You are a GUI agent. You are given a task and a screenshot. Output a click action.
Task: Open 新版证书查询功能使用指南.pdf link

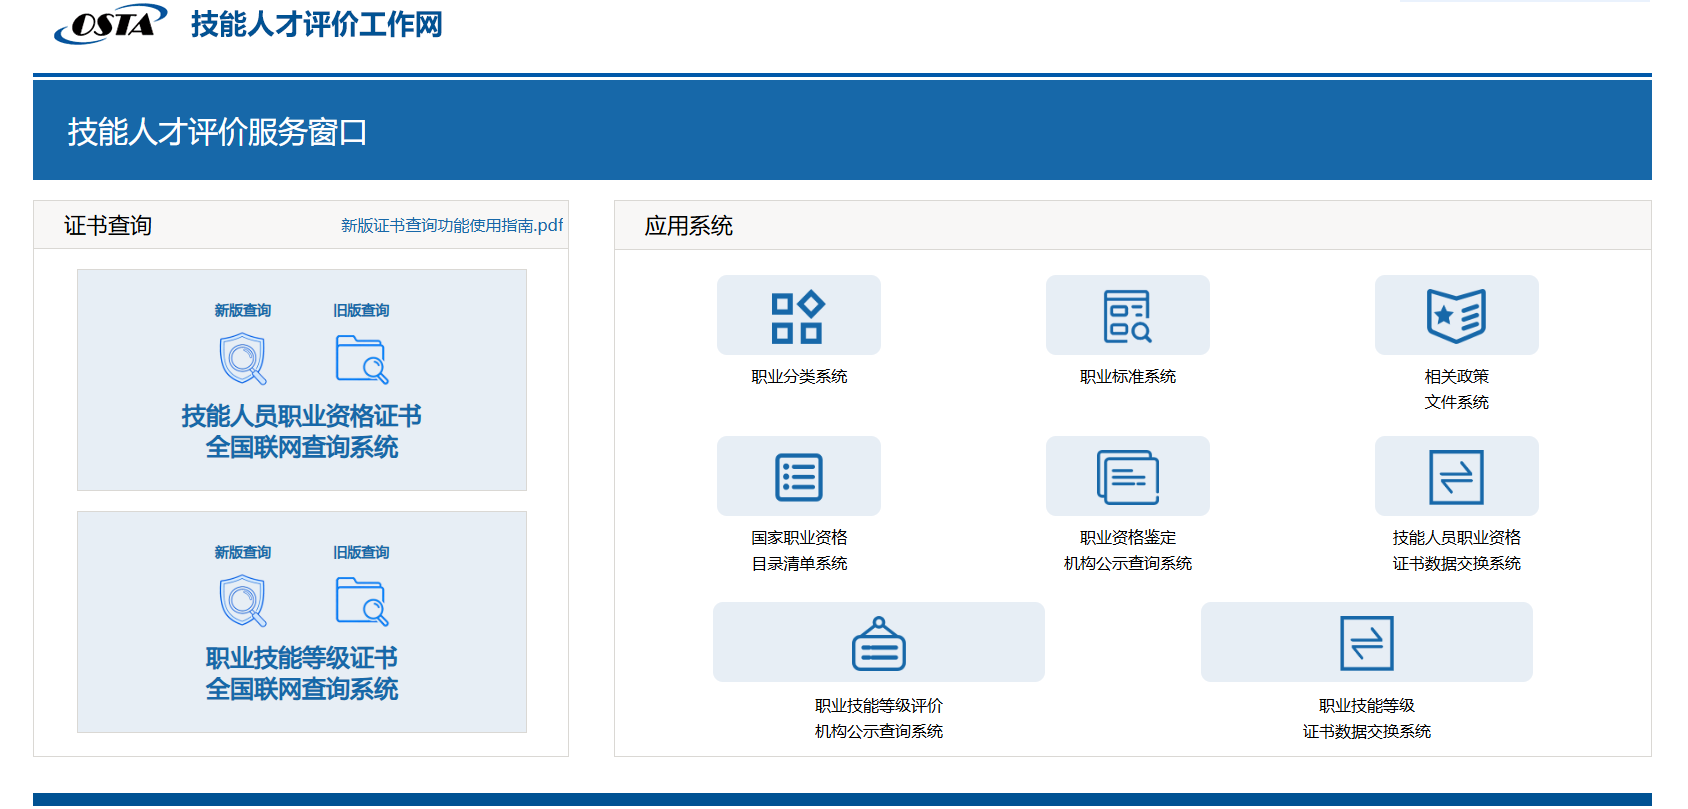click(x=452, y=225)
